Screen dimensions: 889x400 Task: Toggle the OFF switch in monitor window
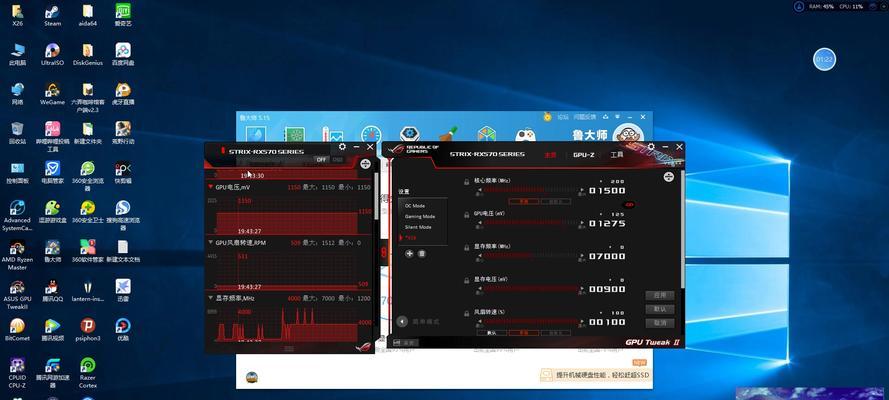coord(321,160)
